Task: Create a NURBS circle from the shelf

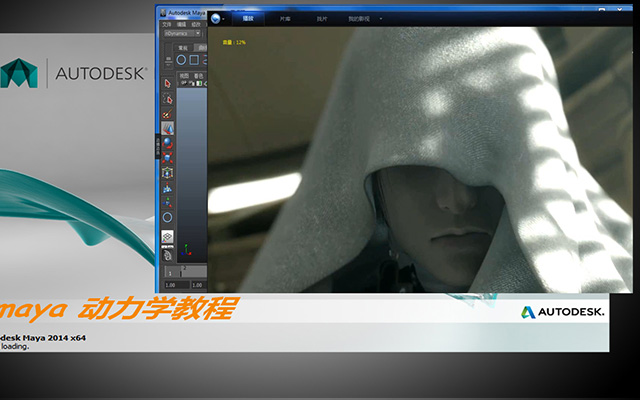Action: tap(181, 60)
